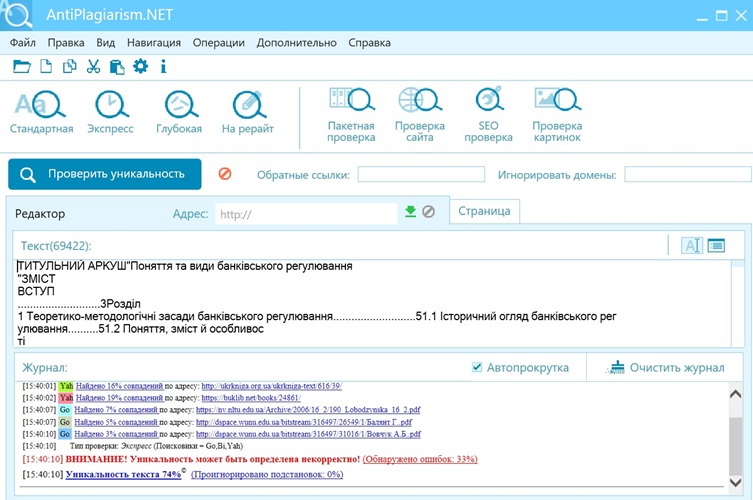Click Проигнорировано подстановок: 0% link

pos(267,474)
